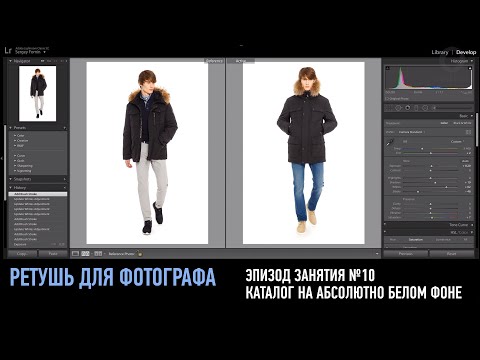Click the Auto tone button

point(465,161)
